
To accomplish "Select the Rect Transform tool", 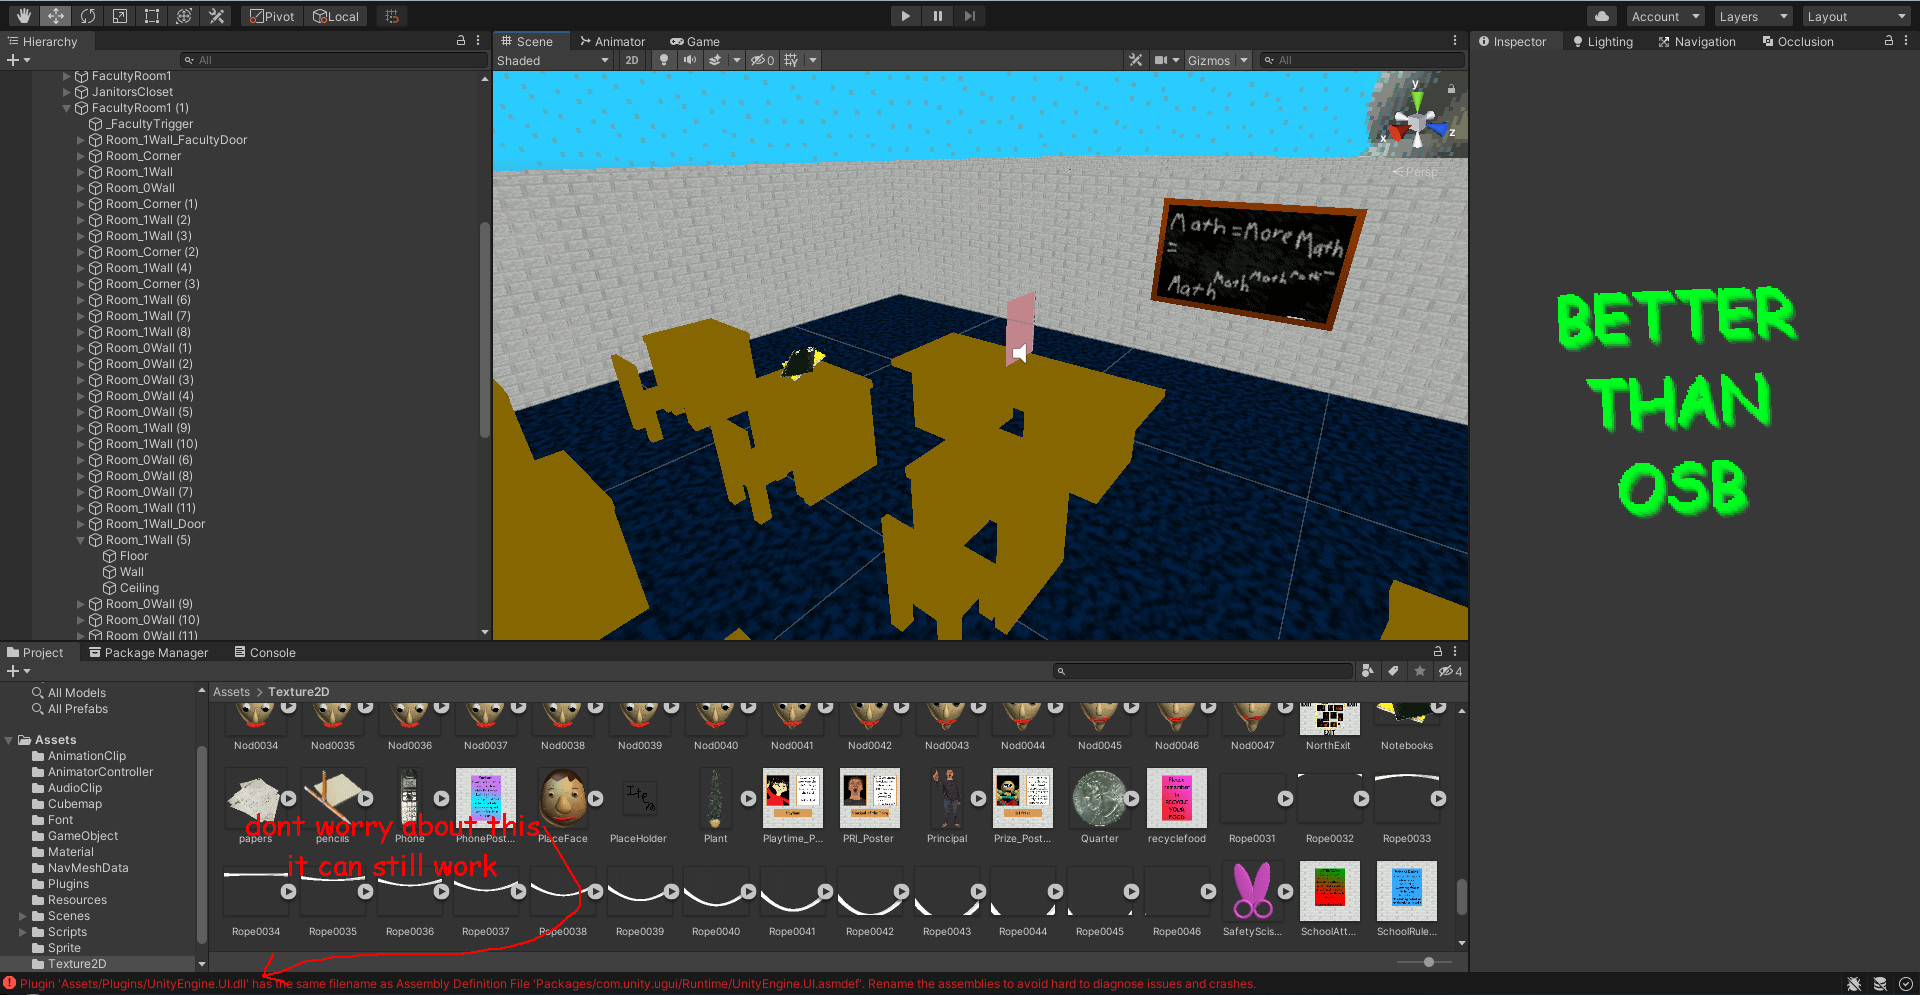I will [151, 15].
